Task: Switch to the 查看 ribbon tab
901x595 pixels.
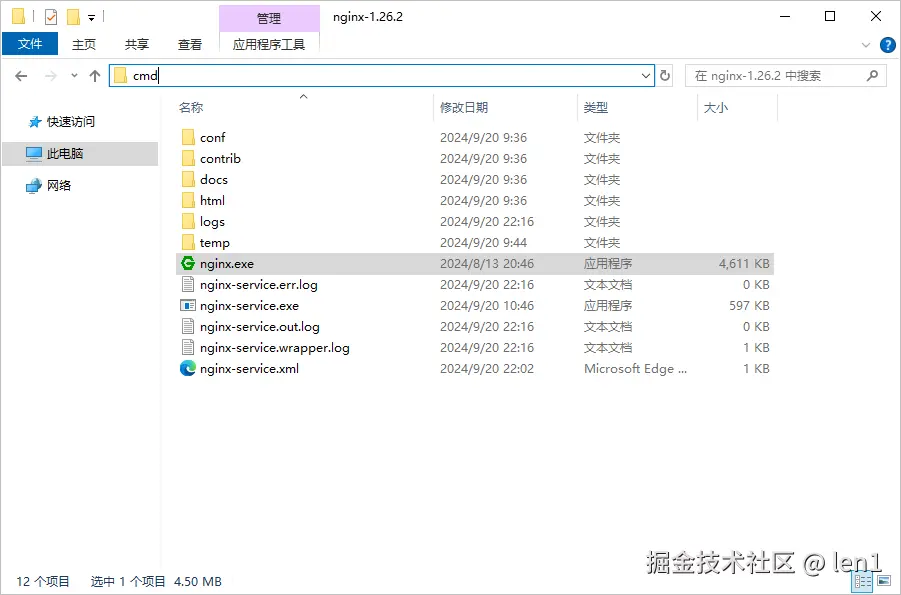Action: pyautogui.click(x=190, y=44)
